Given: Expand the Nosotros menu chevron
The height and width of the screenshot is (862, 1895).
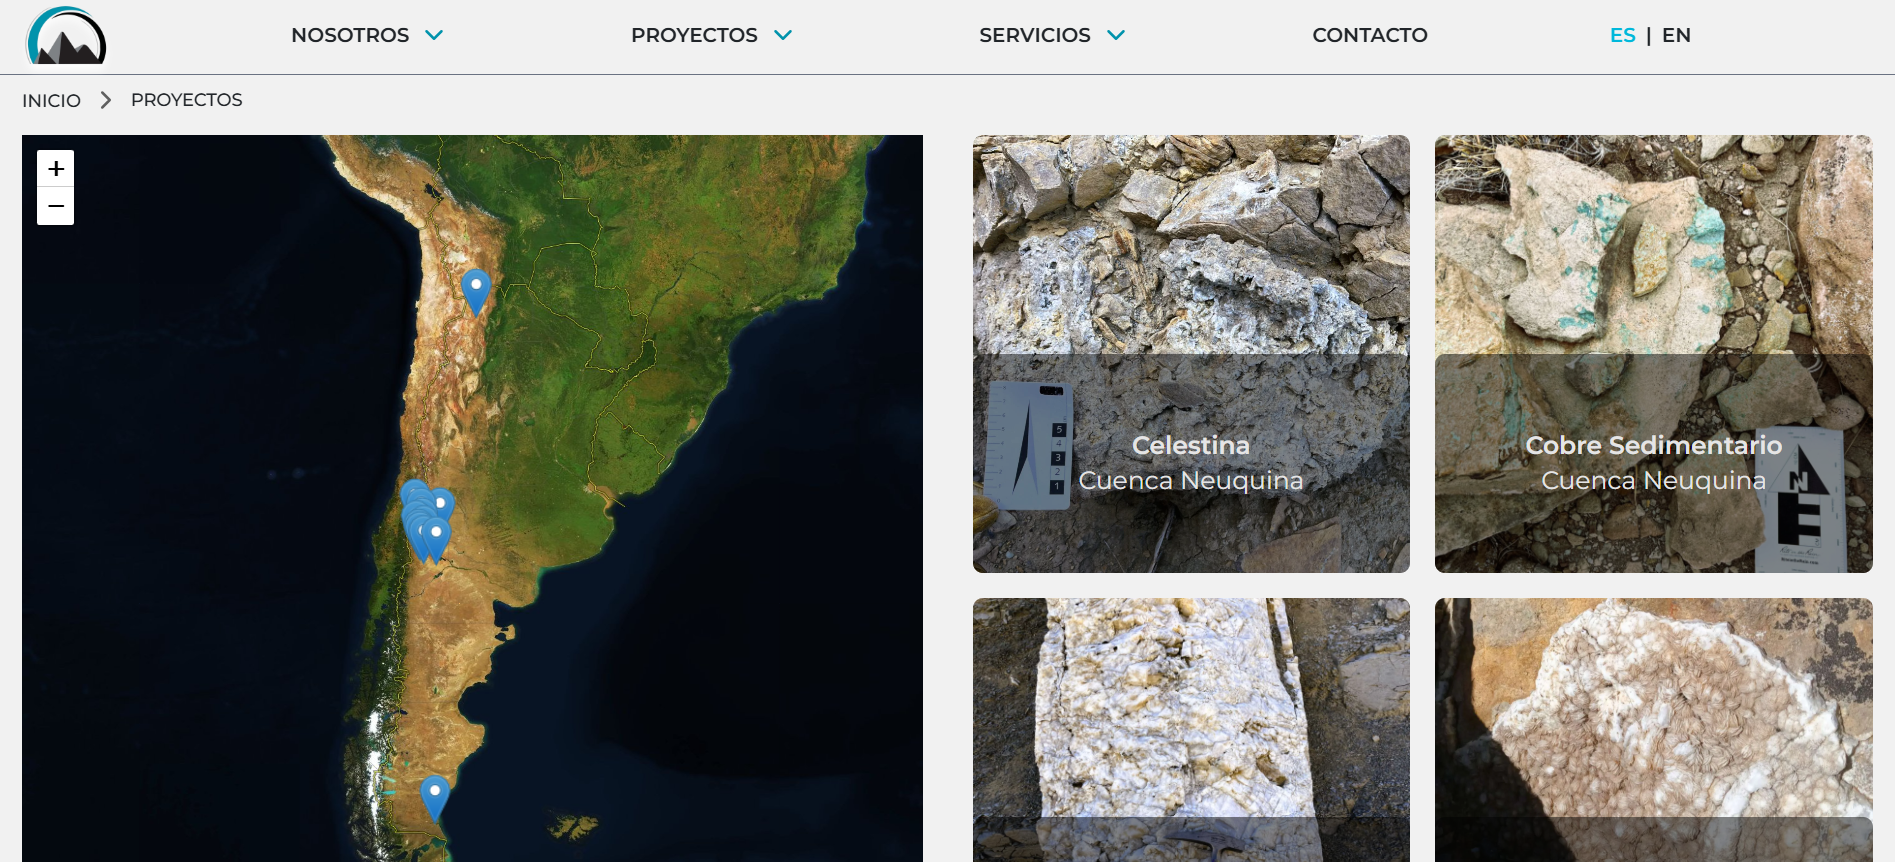Looking at the screenshot, I should coord(434,35).
